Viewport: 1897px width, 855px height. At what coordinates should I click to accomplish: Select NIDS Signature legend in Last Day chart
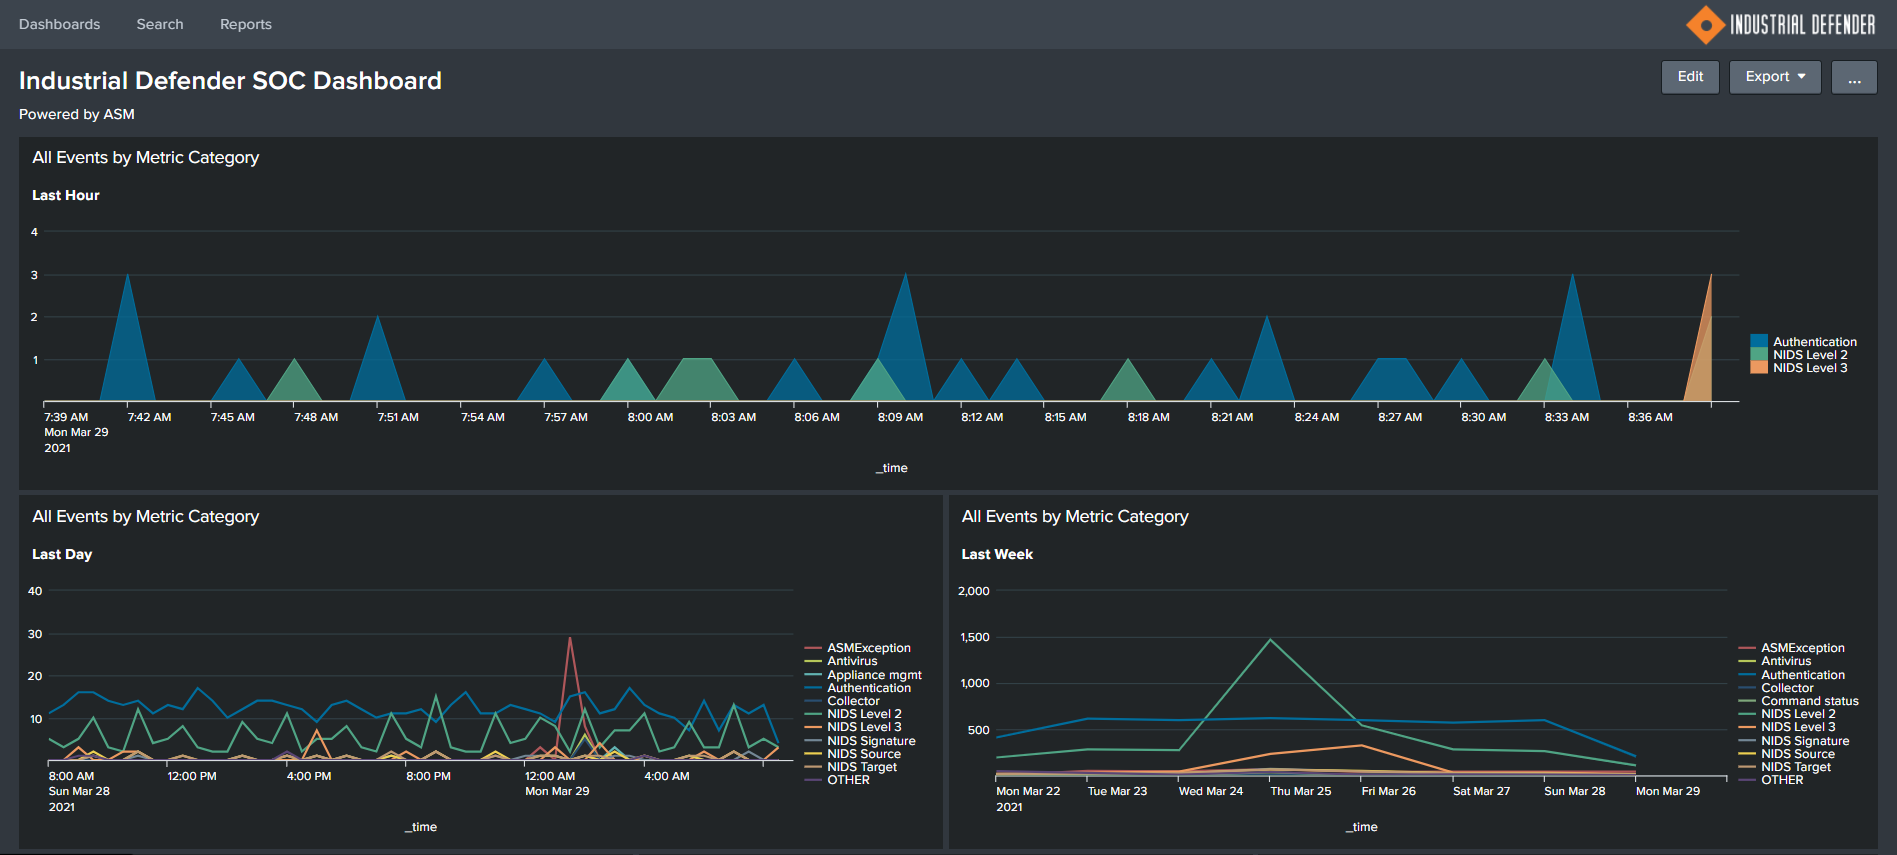click(x=860, y=741)
